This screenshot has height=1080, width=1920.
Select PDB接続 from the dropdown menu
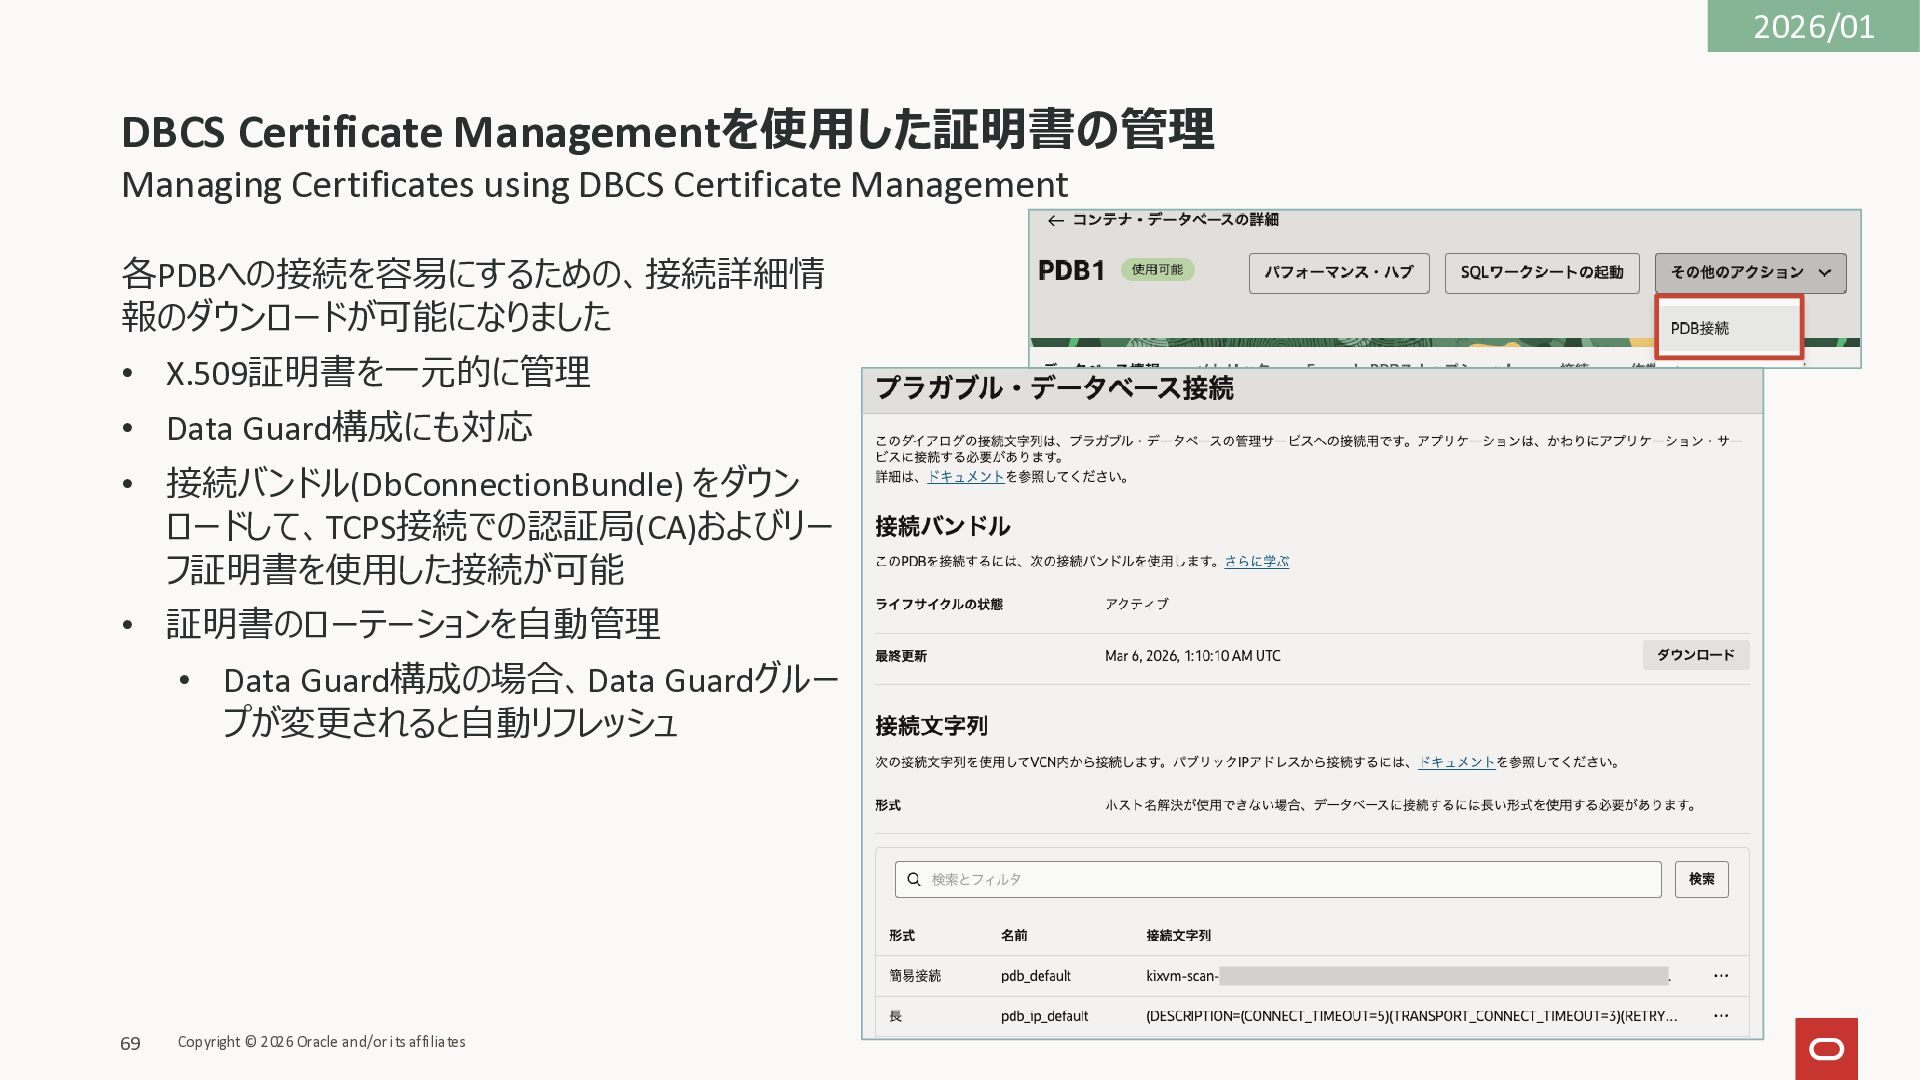click(1700, 328)
